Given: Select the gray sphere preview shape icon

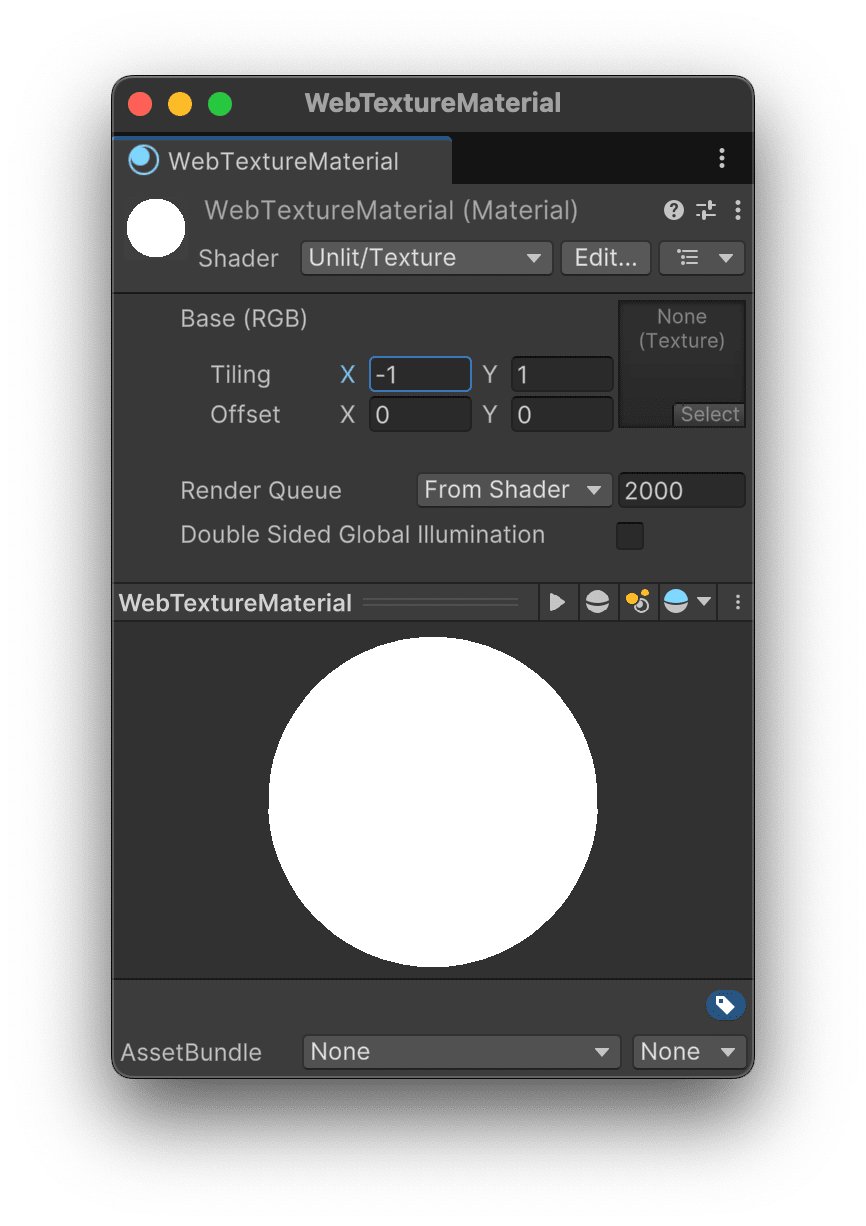Looking at the screenshot, I should point(597,602).
